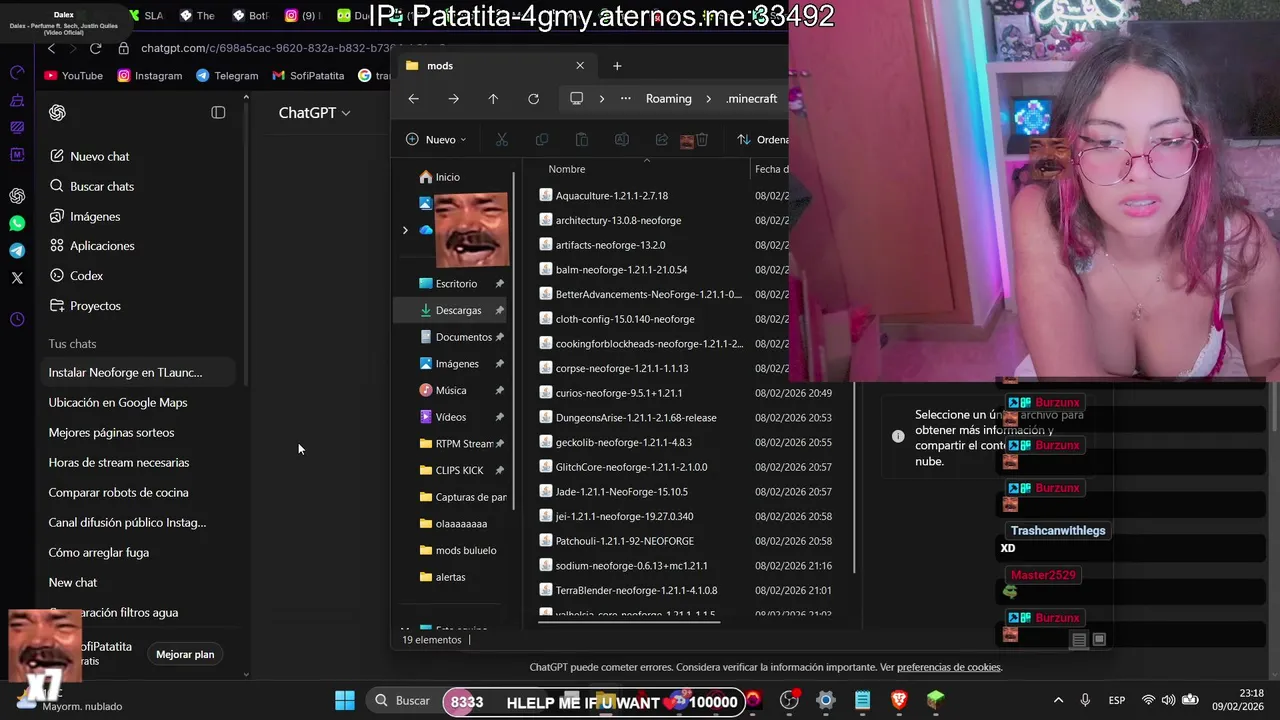1280x720 pixels.
Task: Go up one folder in File Explorer
Action: (493, 99)
